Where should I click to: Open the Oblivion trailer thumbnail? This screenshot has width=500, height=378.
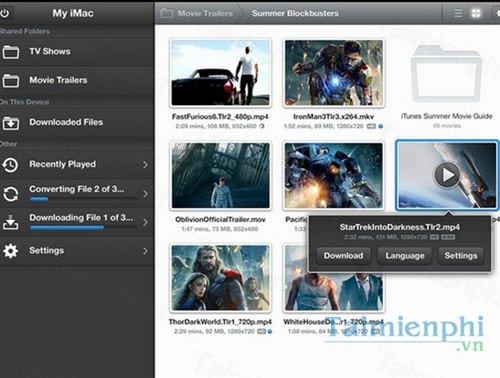point(220,175)
